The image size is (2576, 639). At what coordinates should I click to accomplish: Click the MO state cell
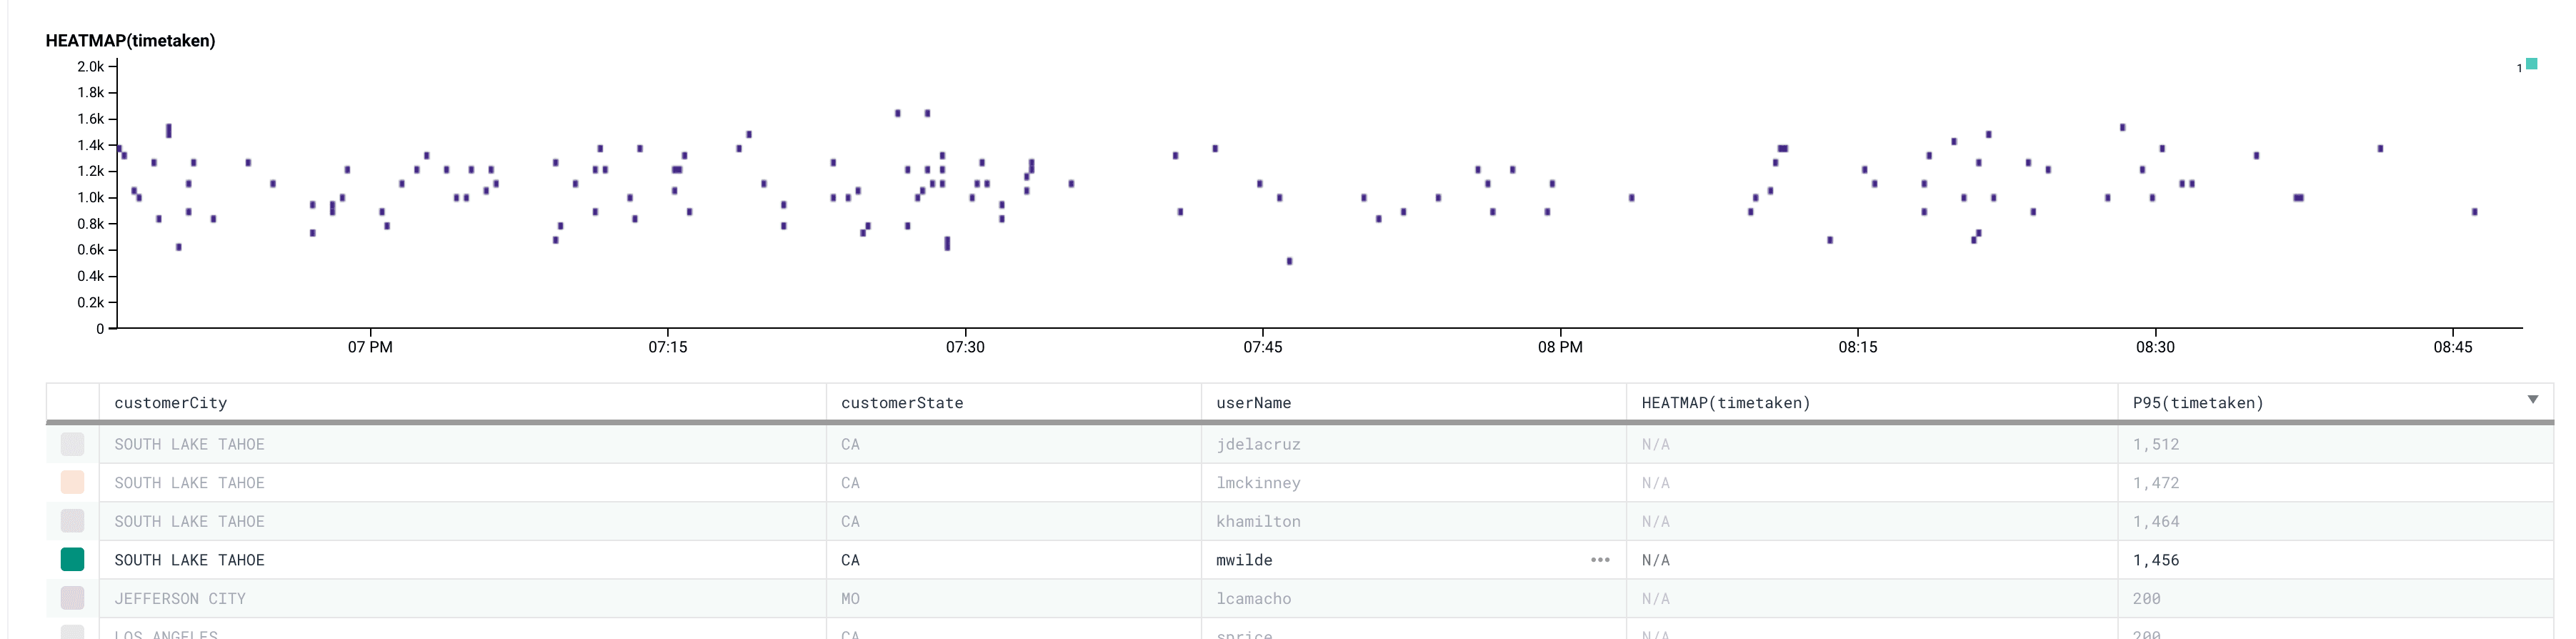coord(850,598)
